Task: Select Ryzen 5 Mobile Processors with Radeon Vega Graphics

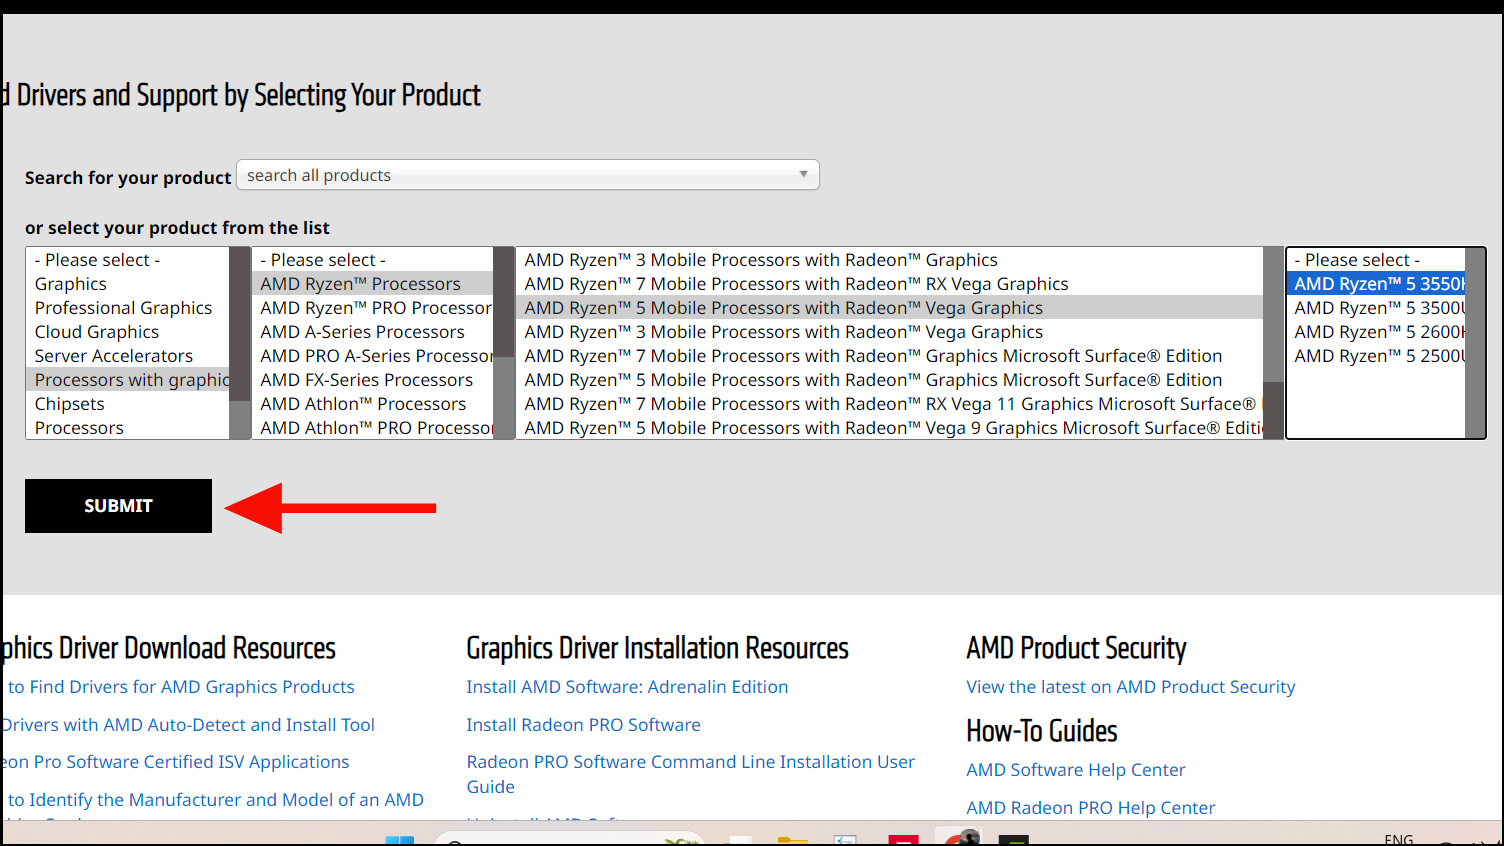Action: (890, 308)
